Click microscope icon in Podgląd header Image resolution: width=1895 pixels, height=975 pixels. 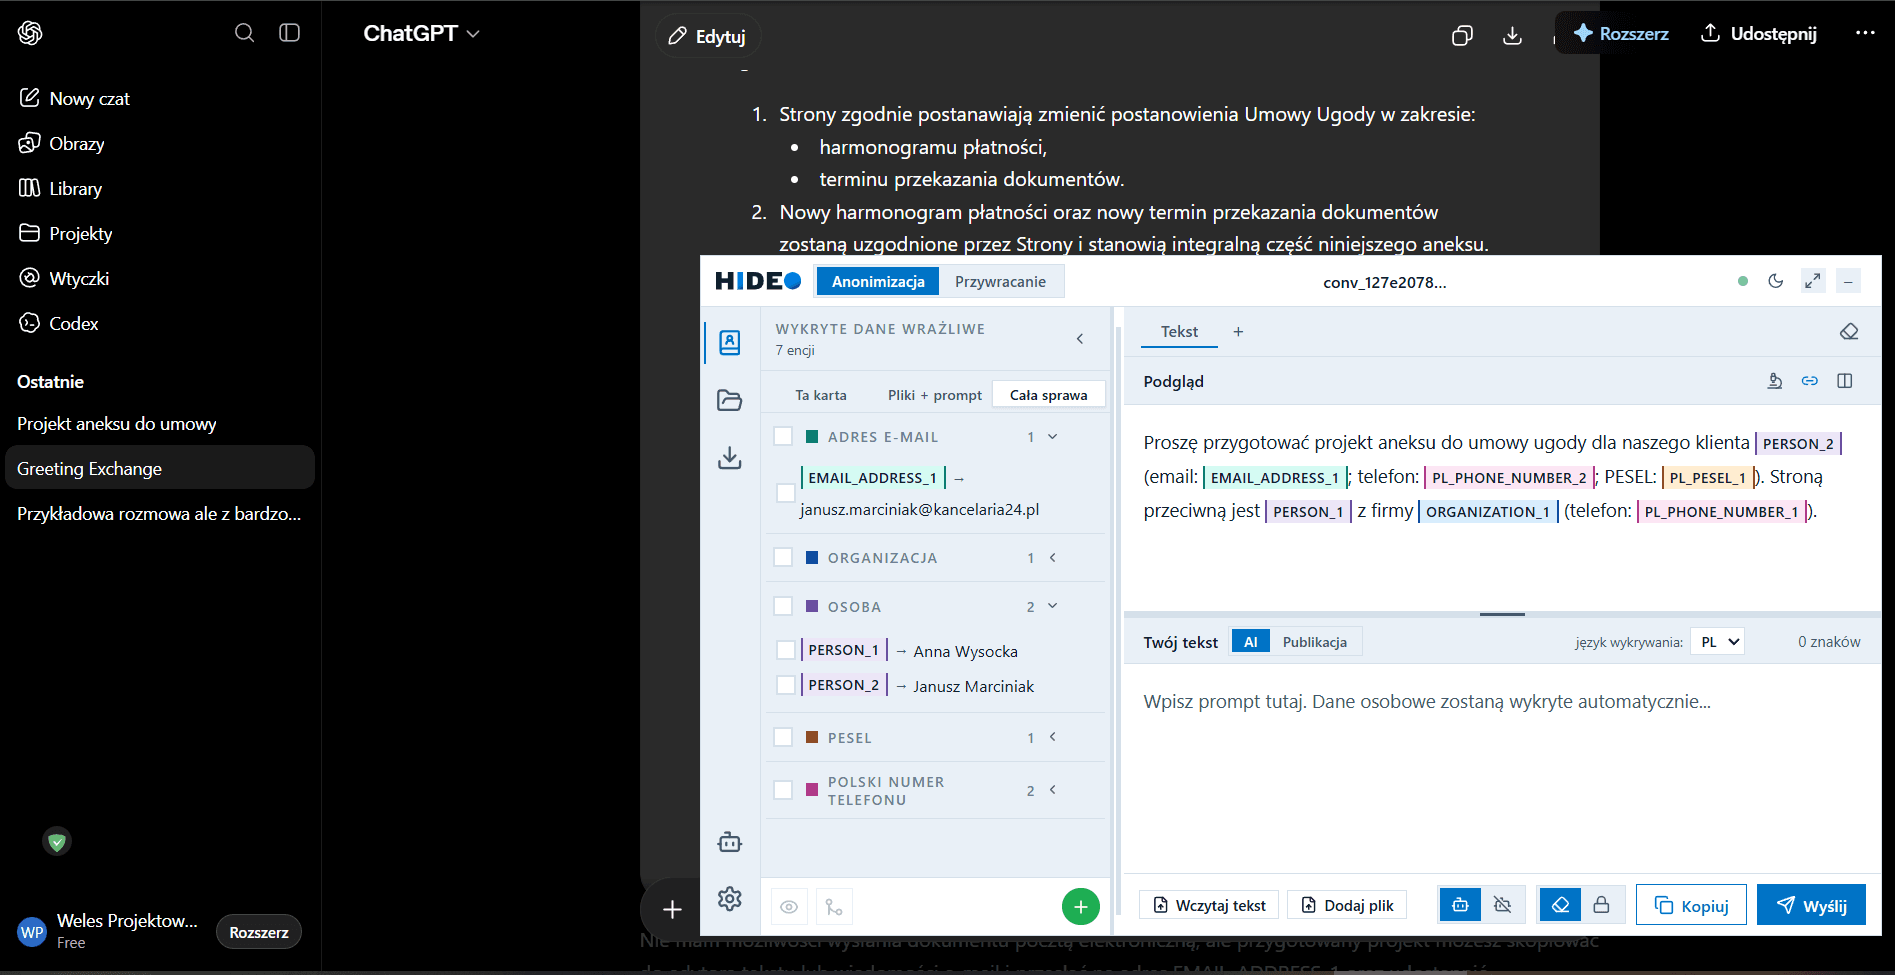point(1775,381)
